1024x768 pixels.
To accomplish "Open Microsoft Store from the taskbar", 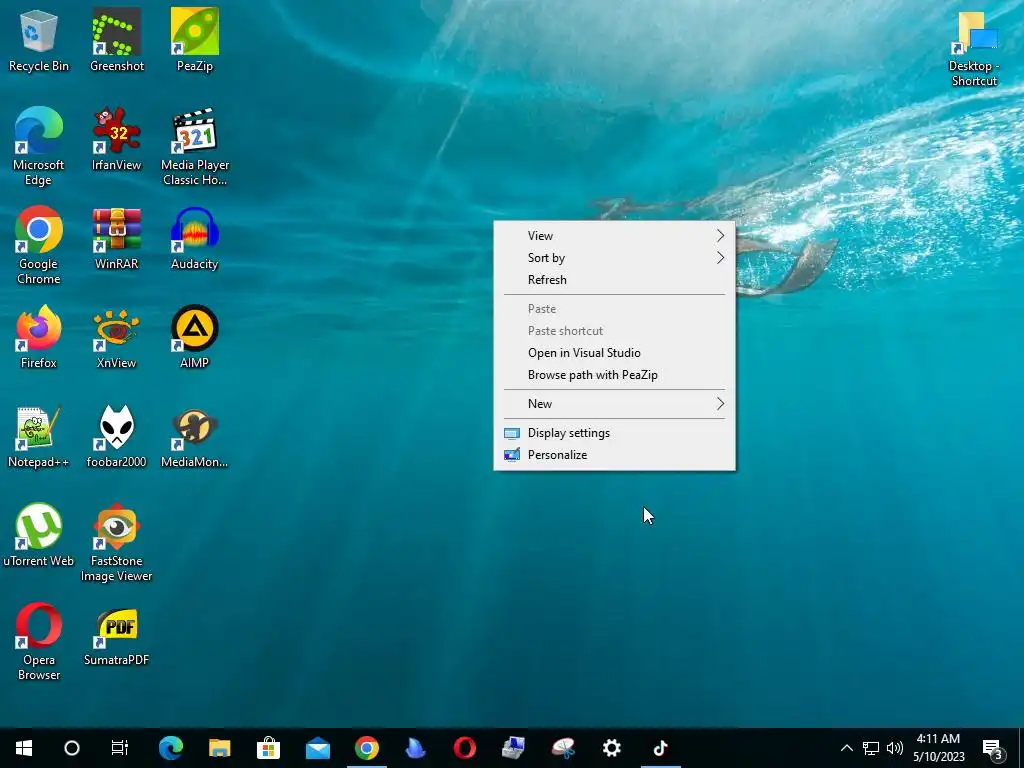I will point(268,748).
